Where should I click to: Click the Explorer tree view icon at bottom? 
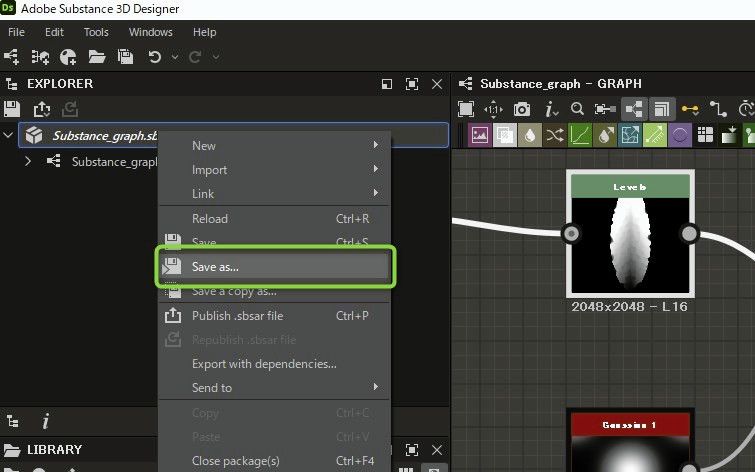coord(13,421)
